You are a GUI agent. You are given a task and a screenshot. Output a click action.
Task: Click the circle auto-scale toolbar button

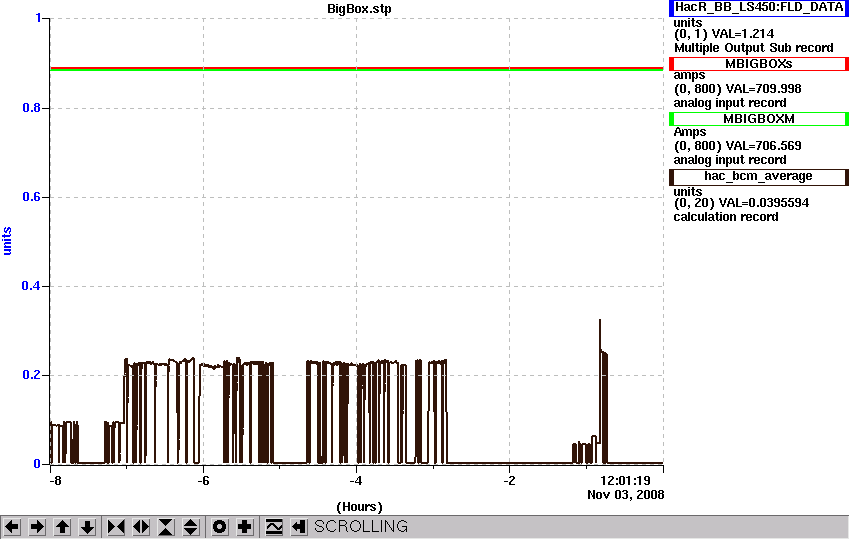pos(219,527)
